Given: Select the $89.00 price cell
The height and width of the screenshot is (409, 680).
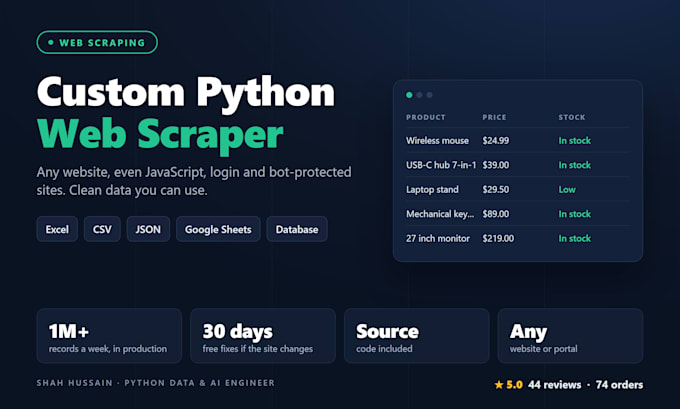Looking at the screenshot, I should 496,214.
